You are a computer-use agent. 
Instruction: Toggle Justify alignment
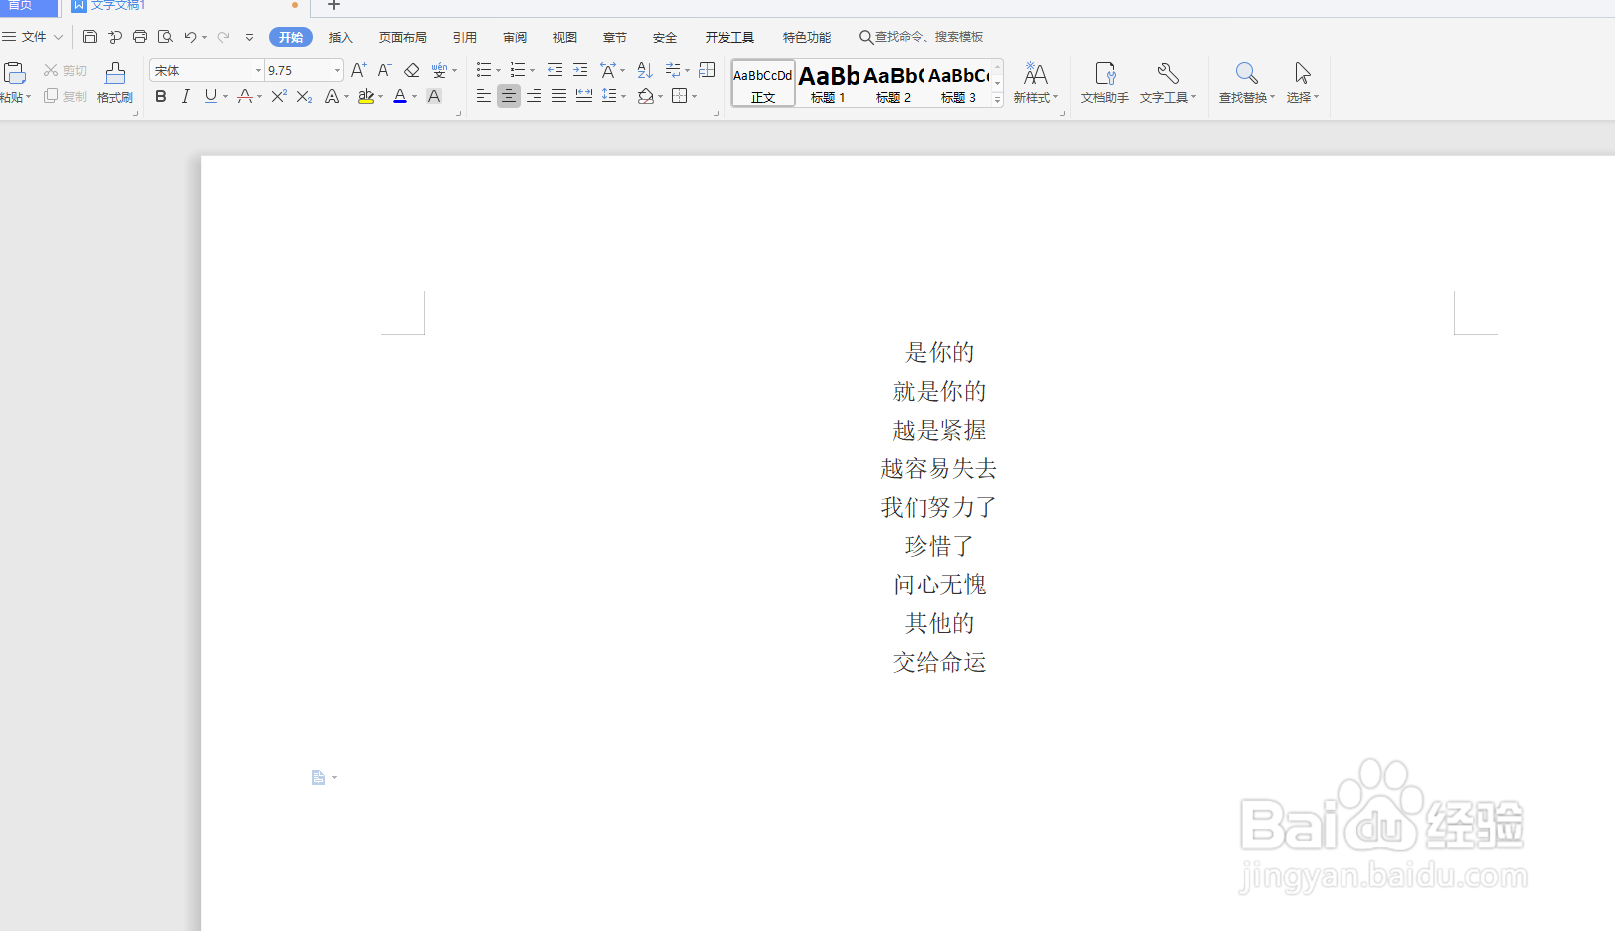tap(559, 96)
